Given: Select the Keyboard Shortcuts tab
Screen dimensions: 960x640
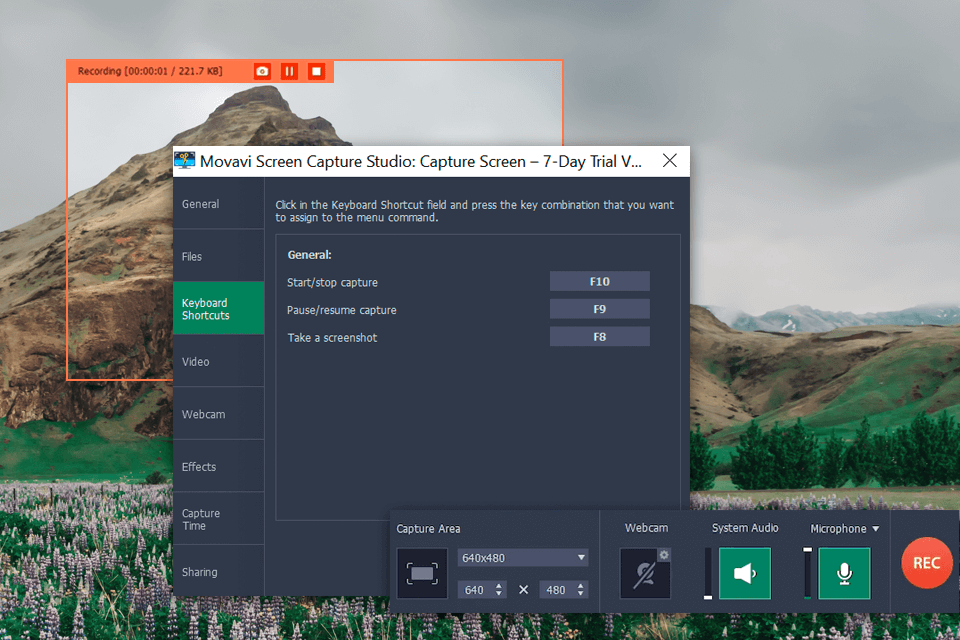Looking at the screenshot, I should [x=219, y=309].
